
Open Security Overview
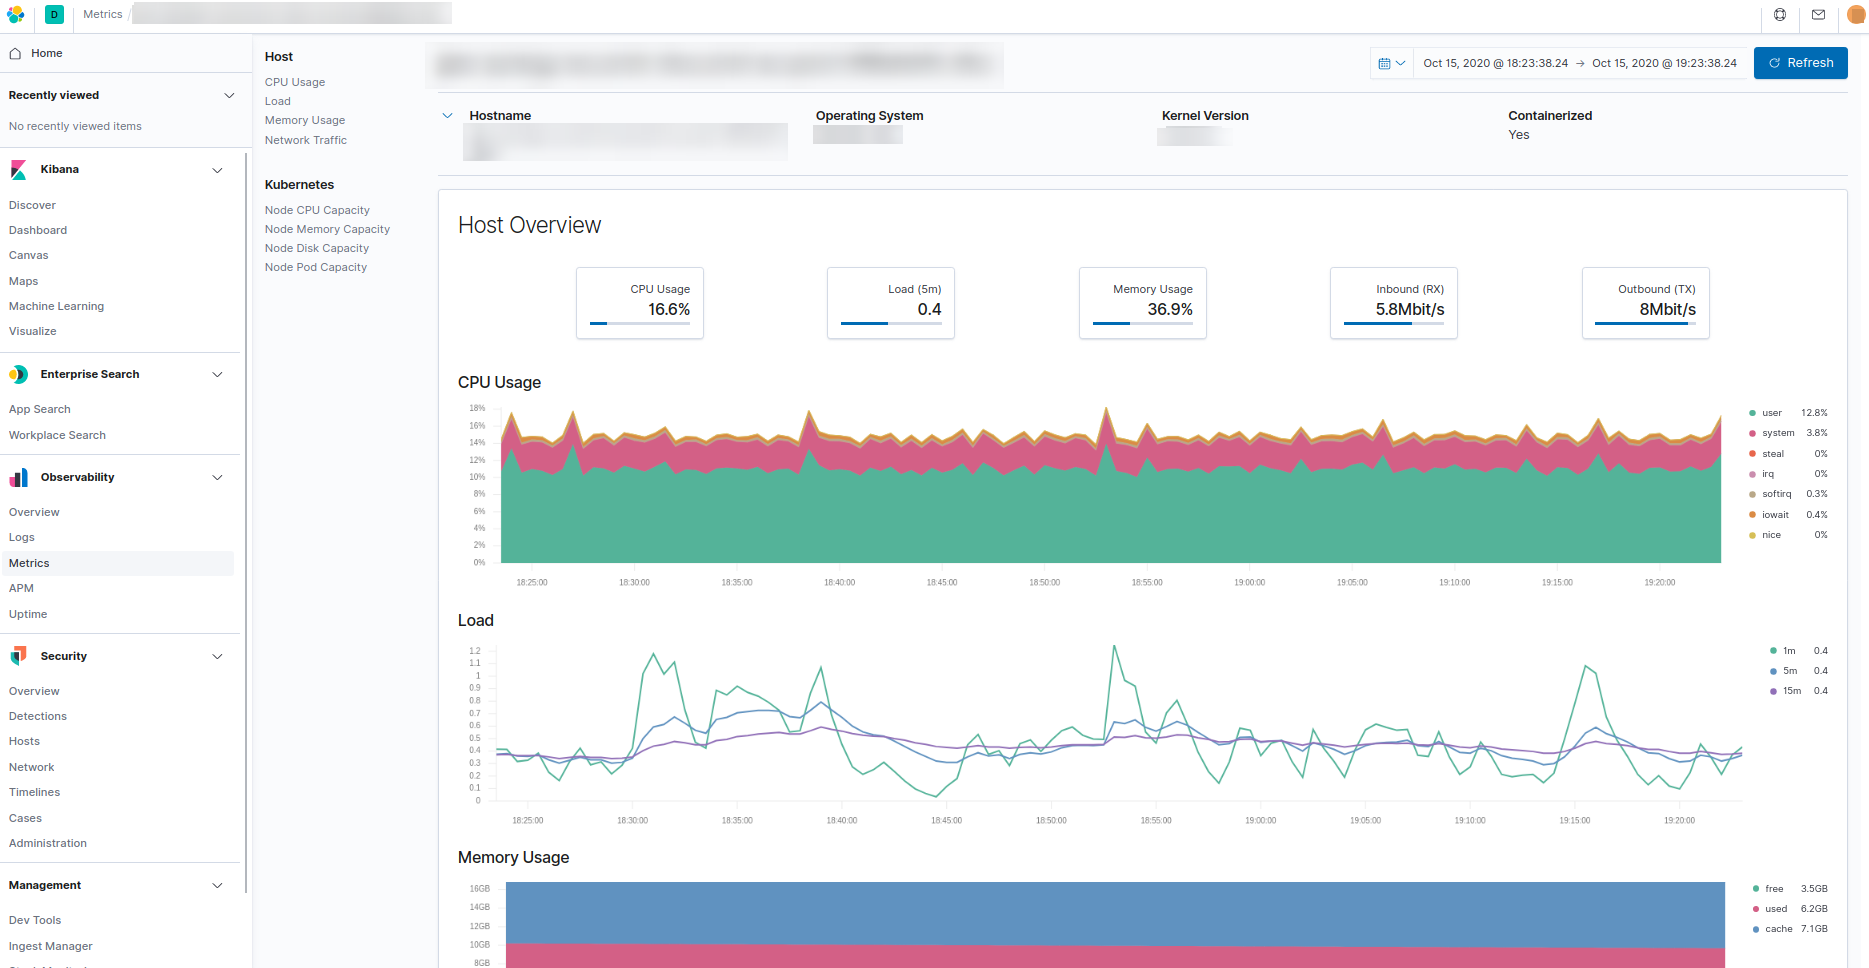tap(34, 691)
